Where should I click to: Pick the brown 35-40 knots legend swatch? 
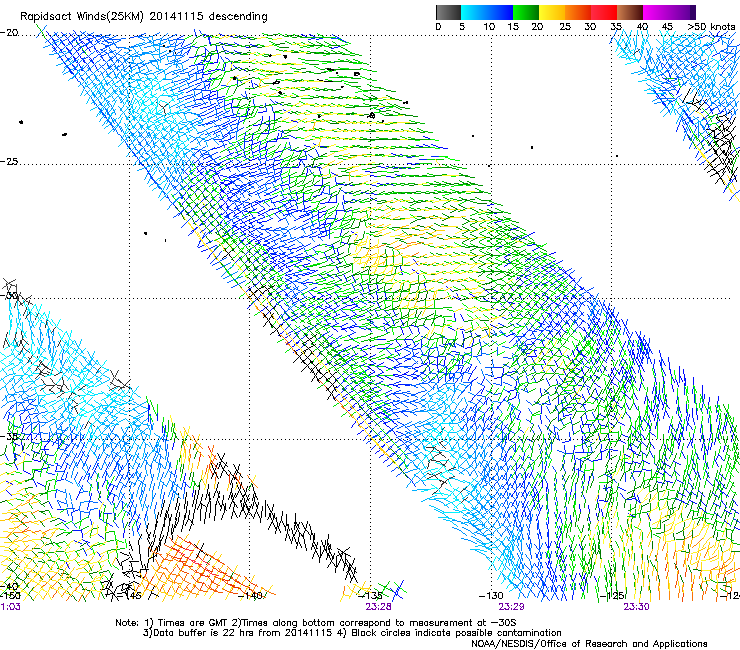point(630,12)
